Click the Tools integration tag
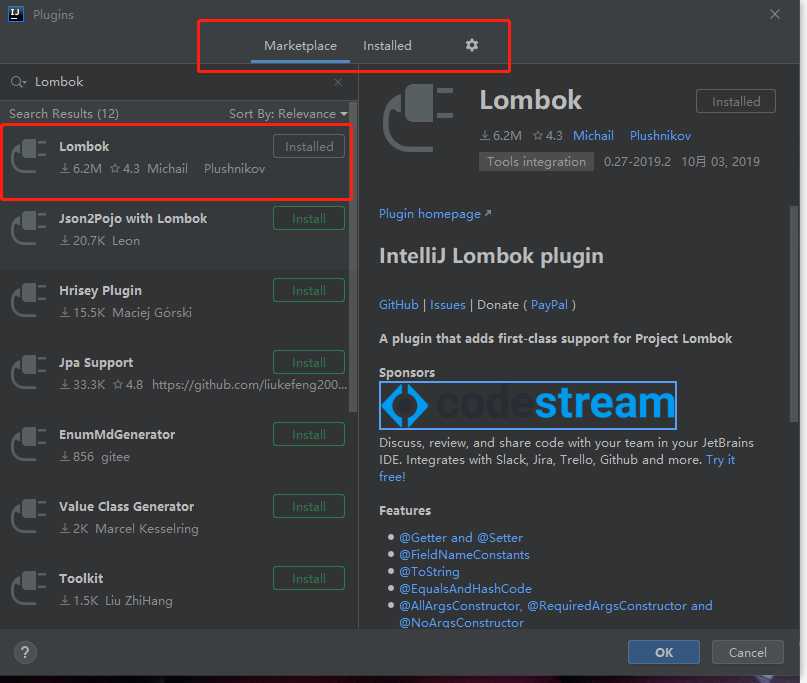Viewport: 807px width, 683px height. pyautogui.click(x=536, y=162)
